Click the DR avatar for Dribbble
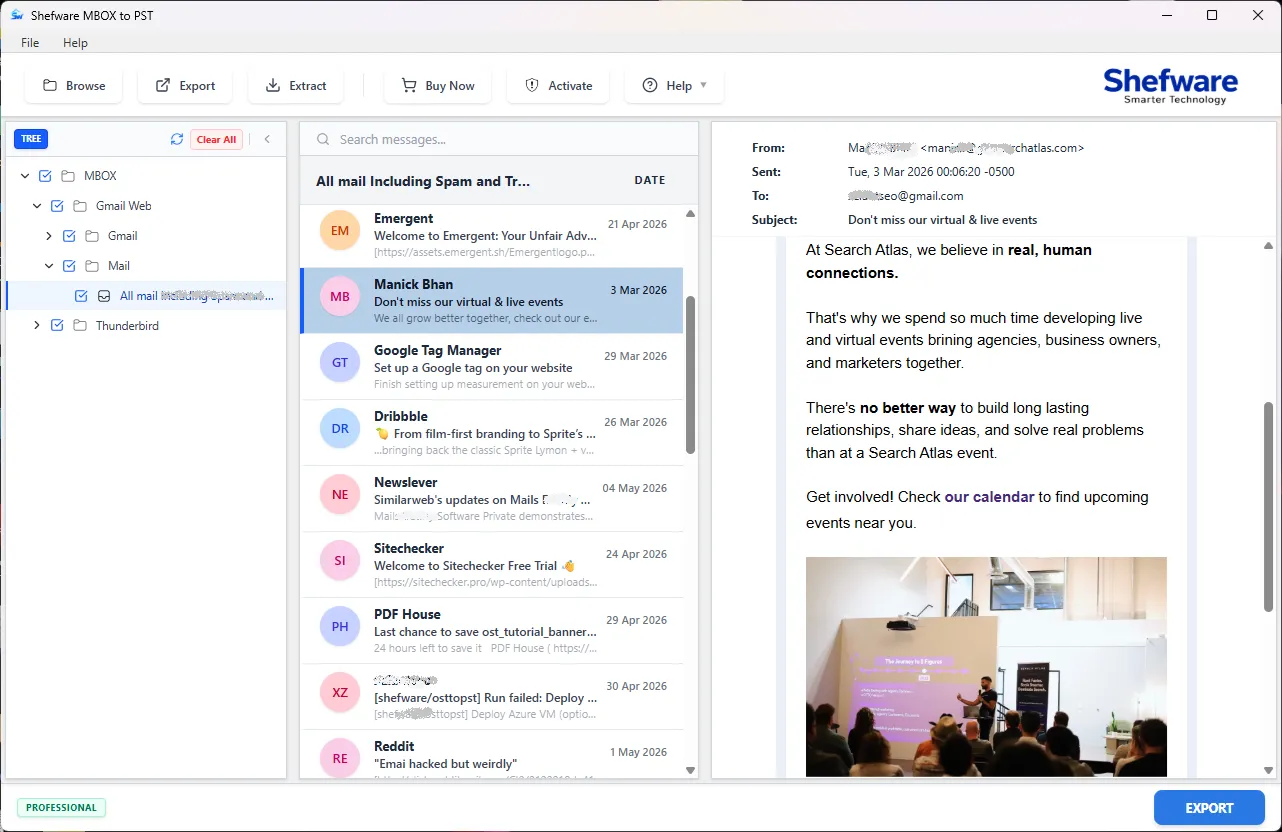 (340, 428)
